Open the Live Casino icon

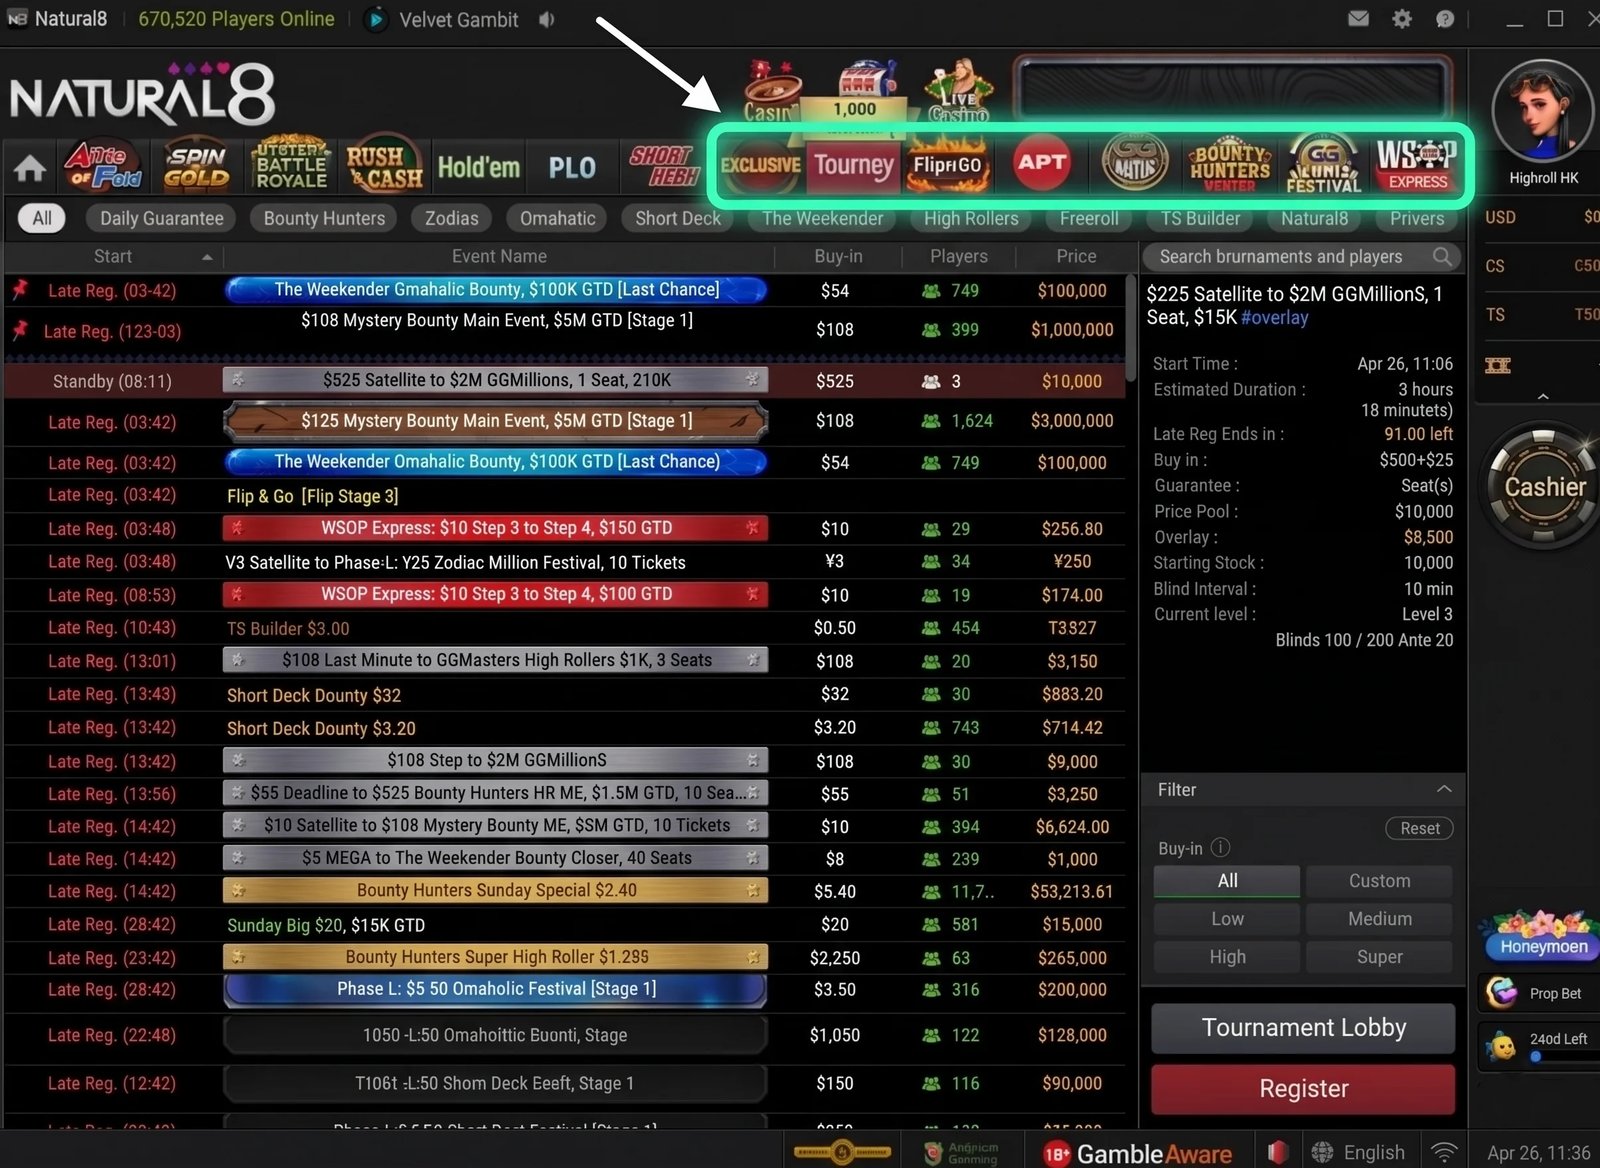959,92
